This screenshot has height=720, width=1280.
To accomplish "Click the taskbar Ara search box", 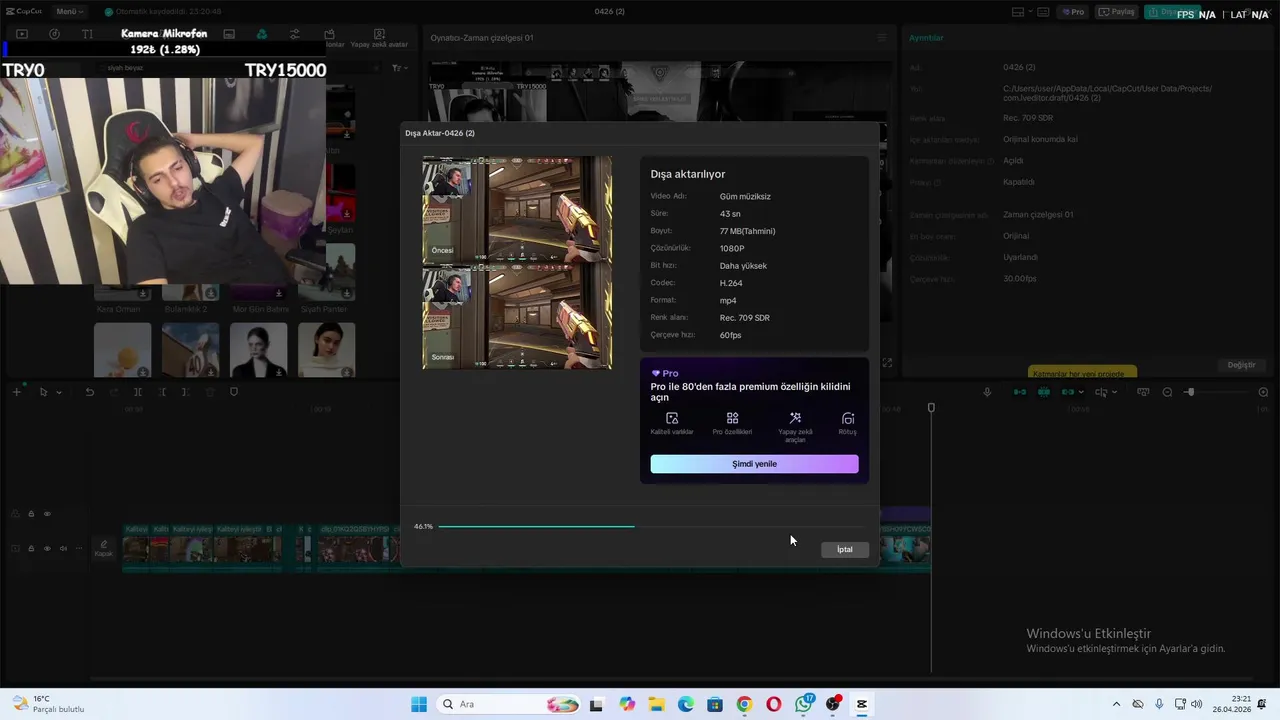I will point(510,704).
